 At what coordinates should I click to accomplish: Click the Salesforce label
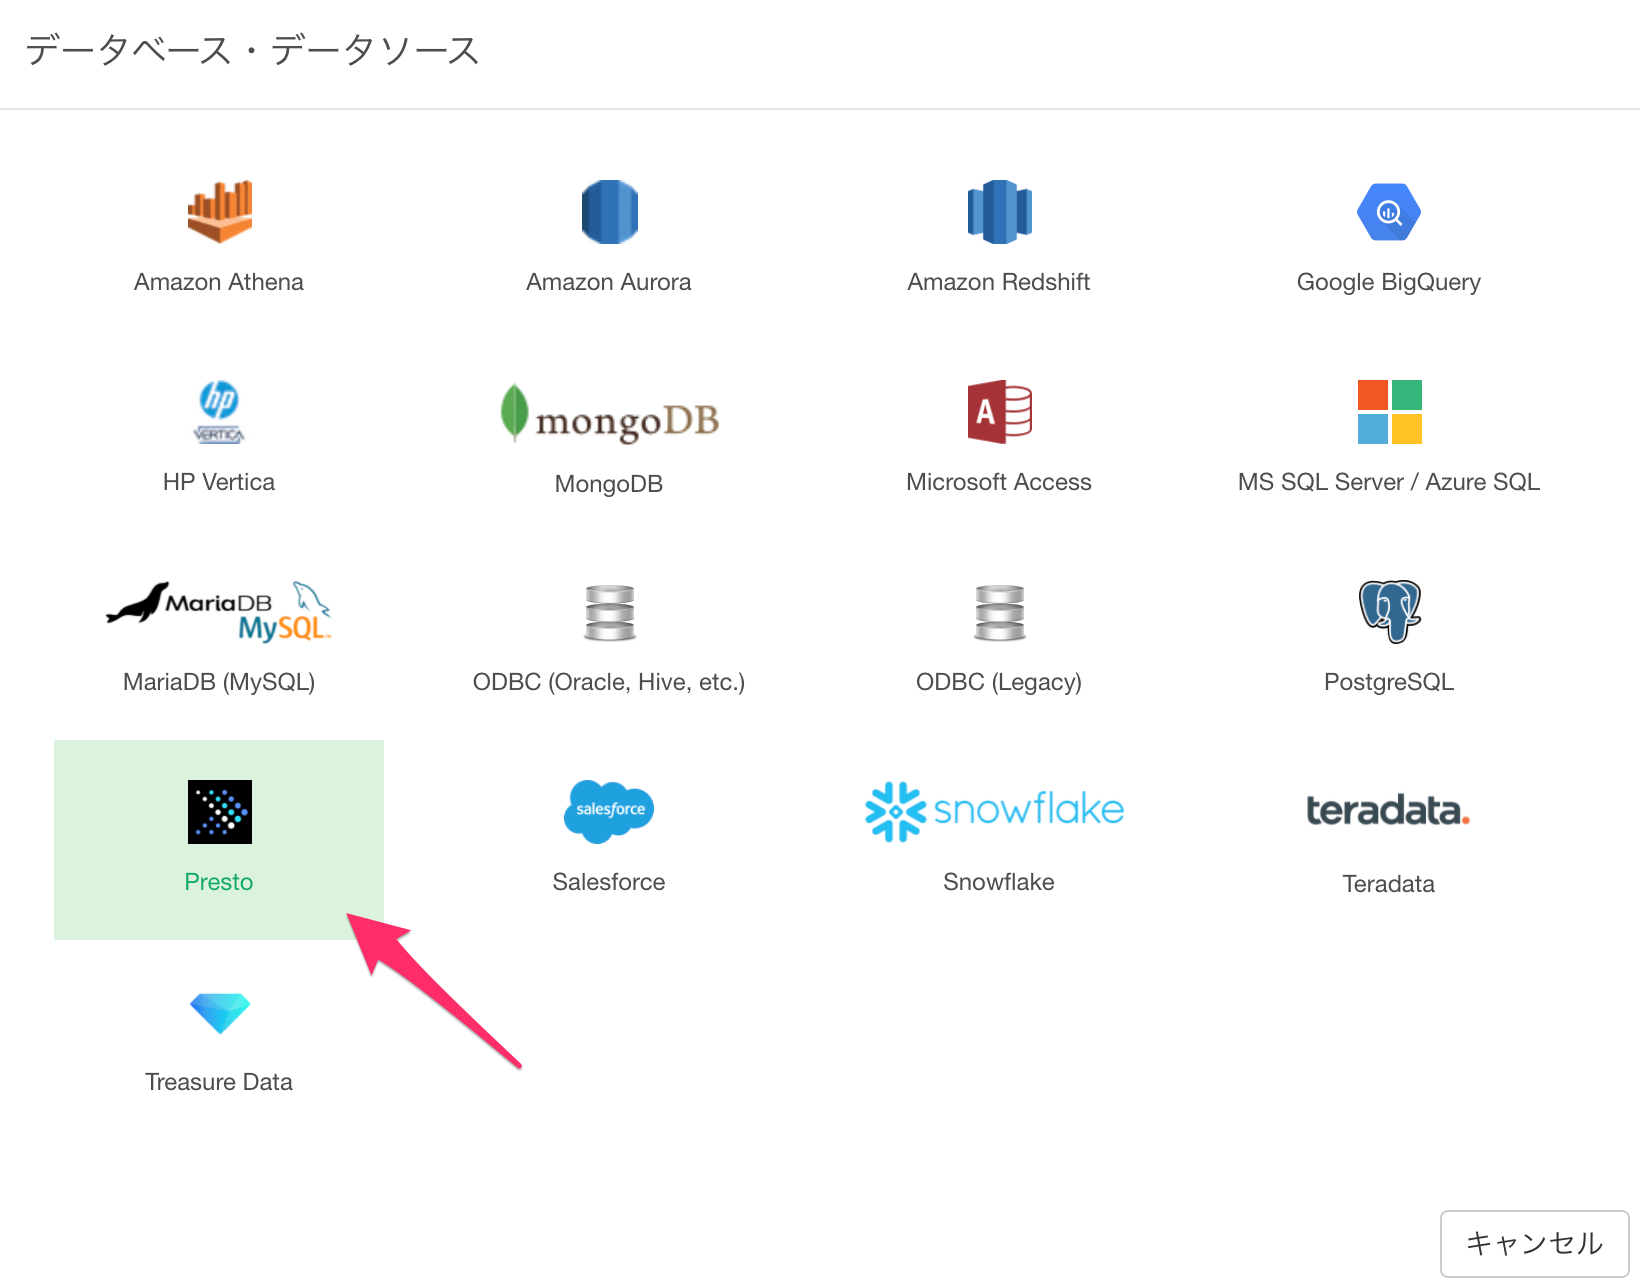pos(609,882)
